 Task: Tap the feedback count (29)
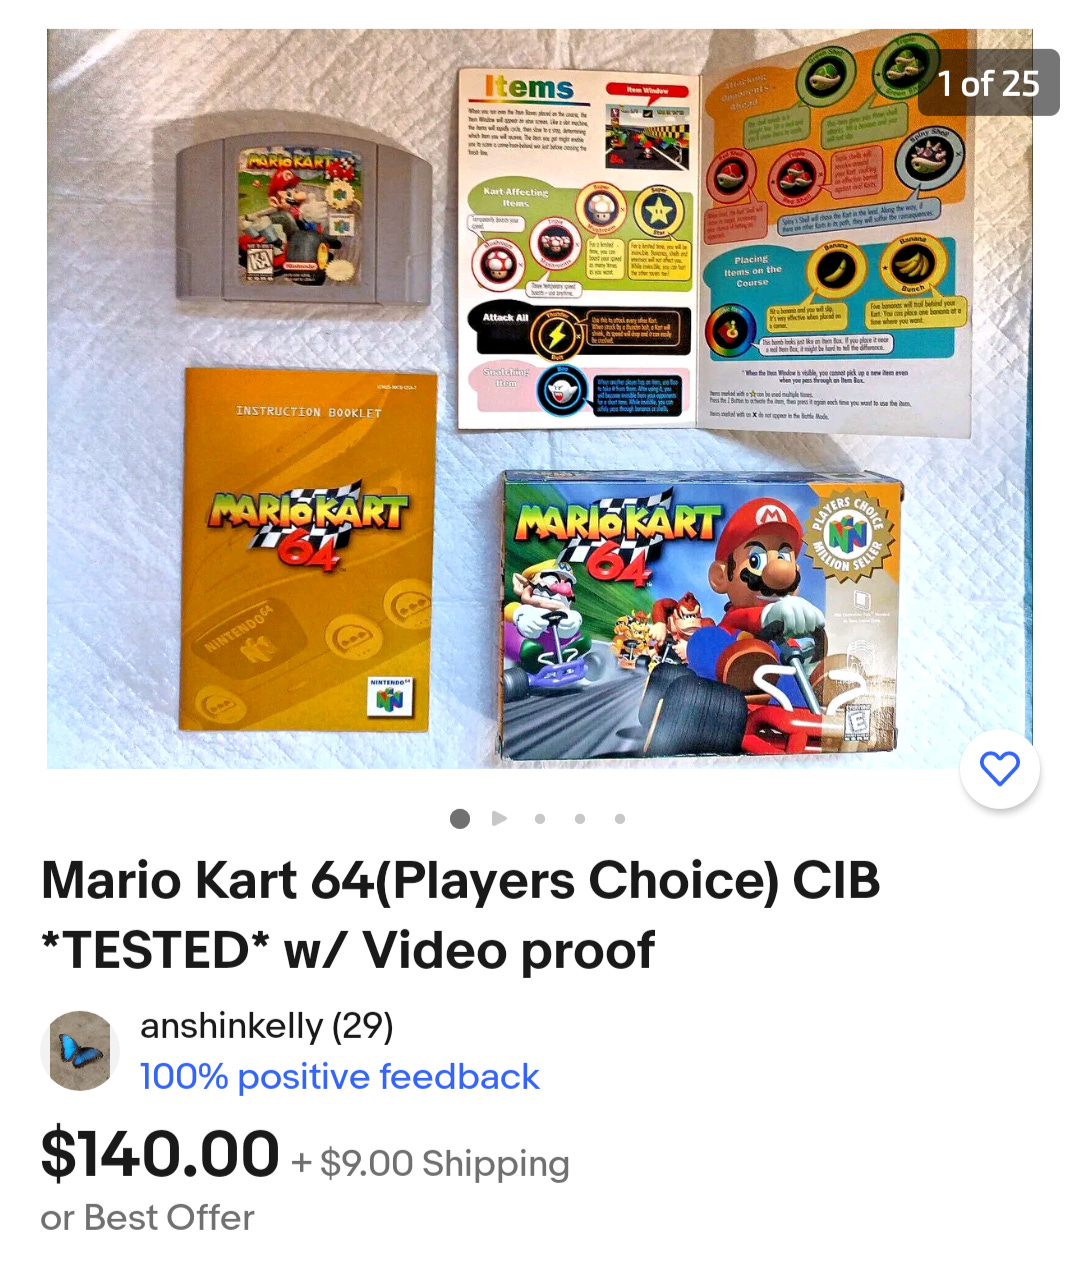[x=362, y=1026]
